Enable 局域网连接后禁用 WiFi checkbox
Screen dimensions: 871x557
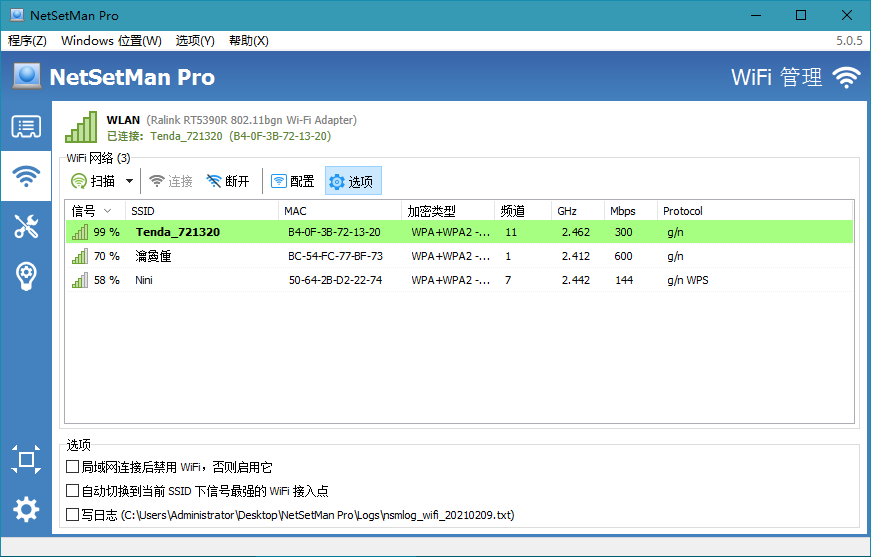(x=72, y=467)
